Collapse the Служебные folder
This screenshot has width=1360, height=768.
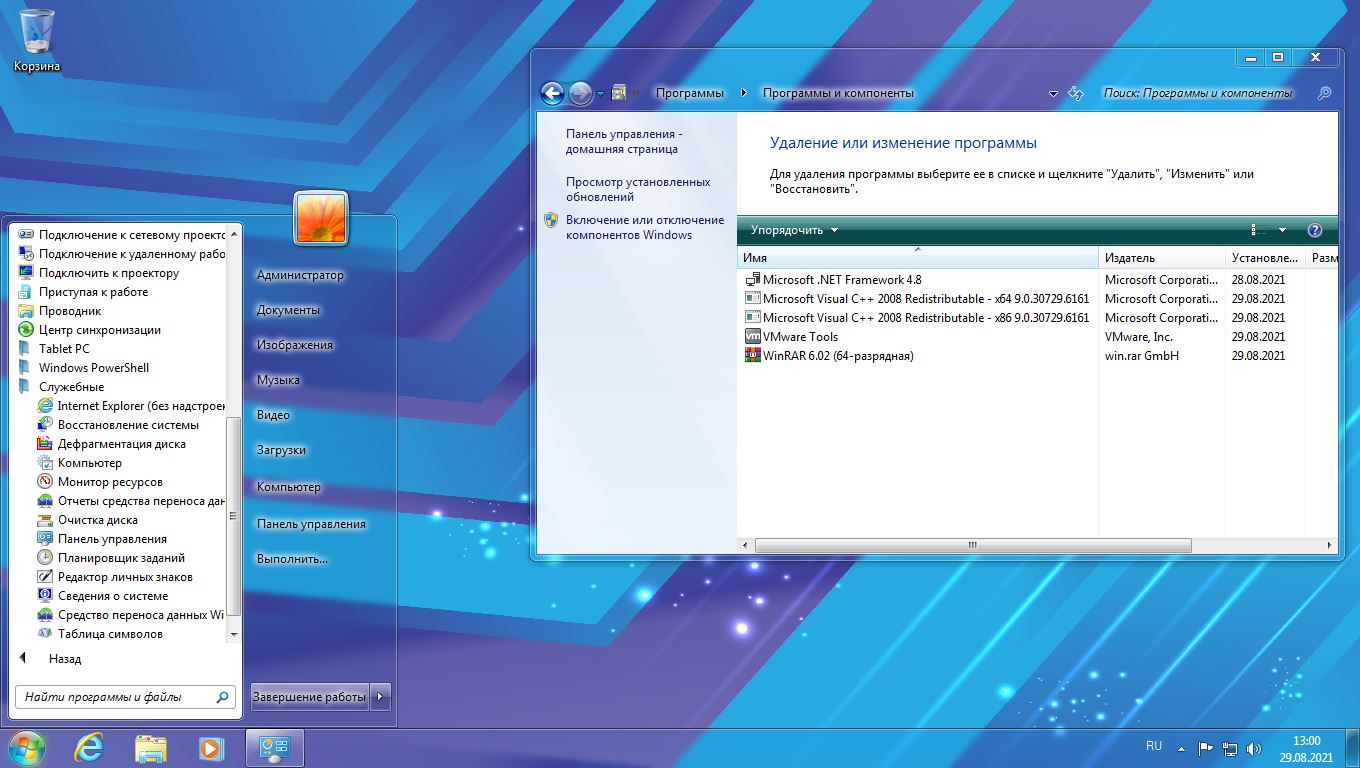click(x=61, y=387)
